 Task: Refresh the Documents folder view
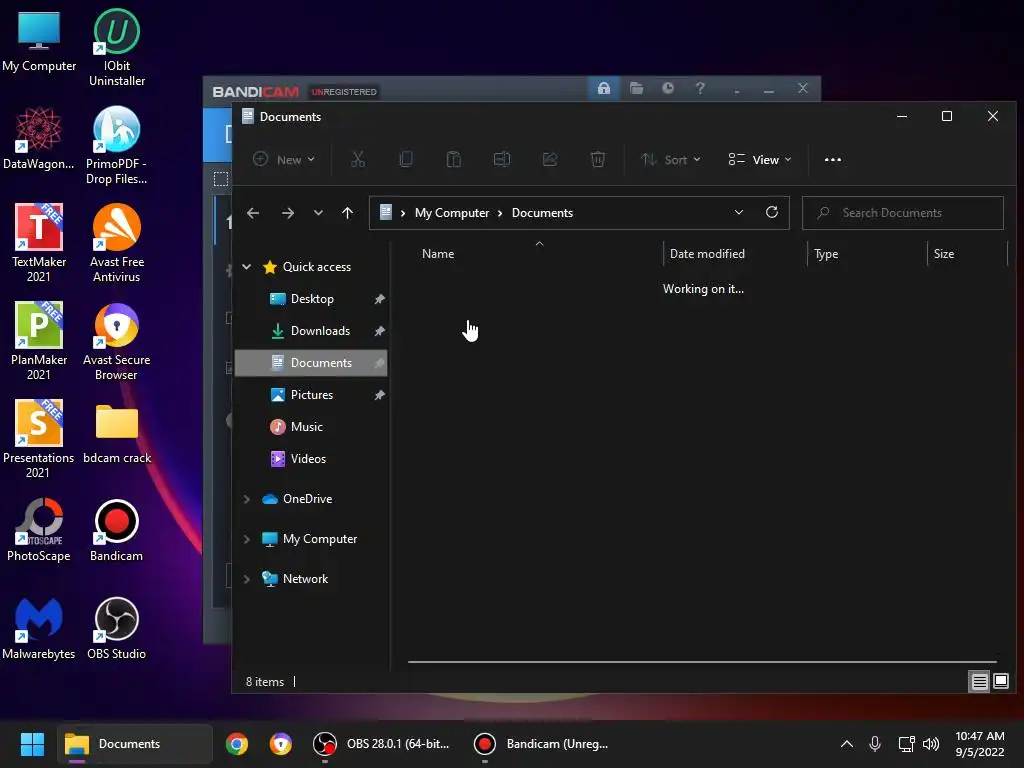[x=772, y=212]
